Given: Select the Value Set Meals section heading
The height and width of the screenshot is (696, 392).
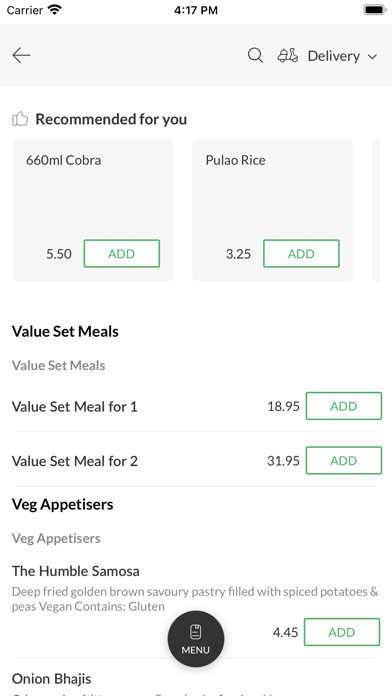Looking at the screenshot, I should click(65, 331).
